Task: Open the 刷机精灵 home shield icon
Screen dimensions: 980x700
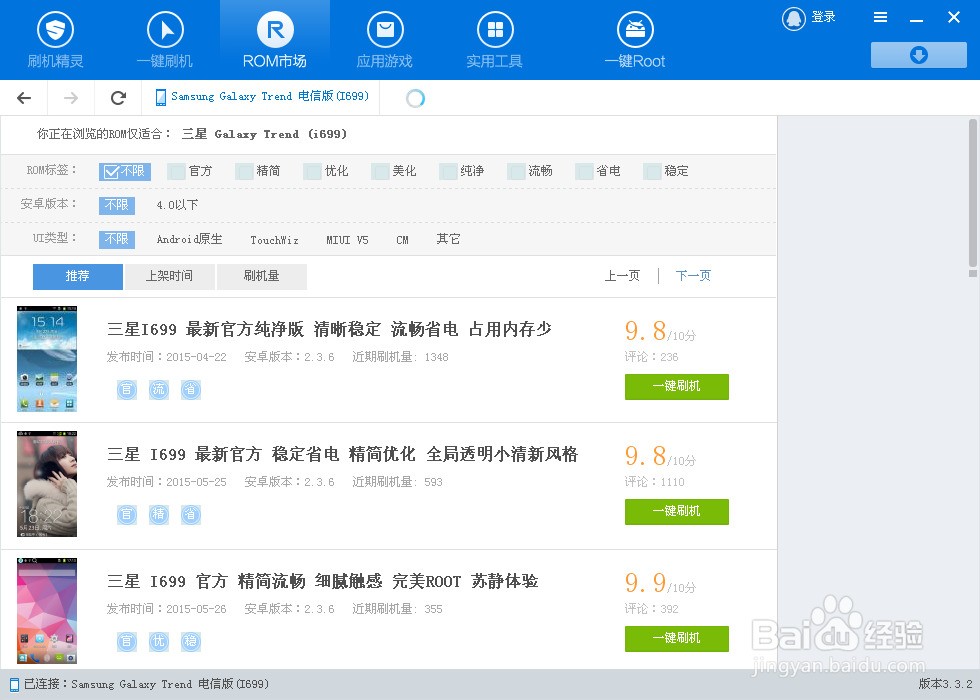Action: click(55, 29)
